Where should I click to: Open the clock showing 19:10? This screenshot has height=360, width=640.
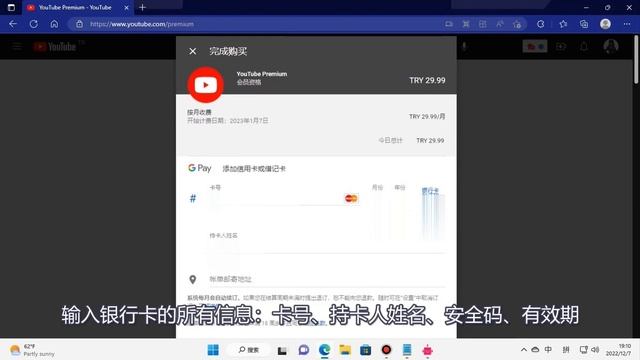click(x=619, y=350)
